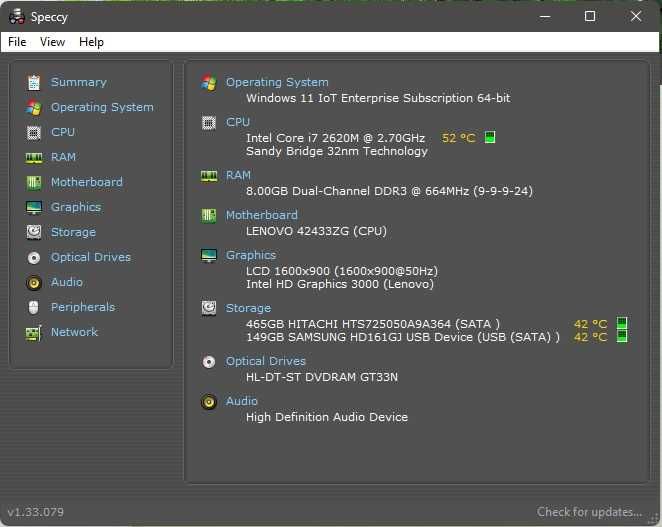Select Summary in the sidebar
Image resolution: width=662 pixels, height=527 pixels.
(79, 82)
